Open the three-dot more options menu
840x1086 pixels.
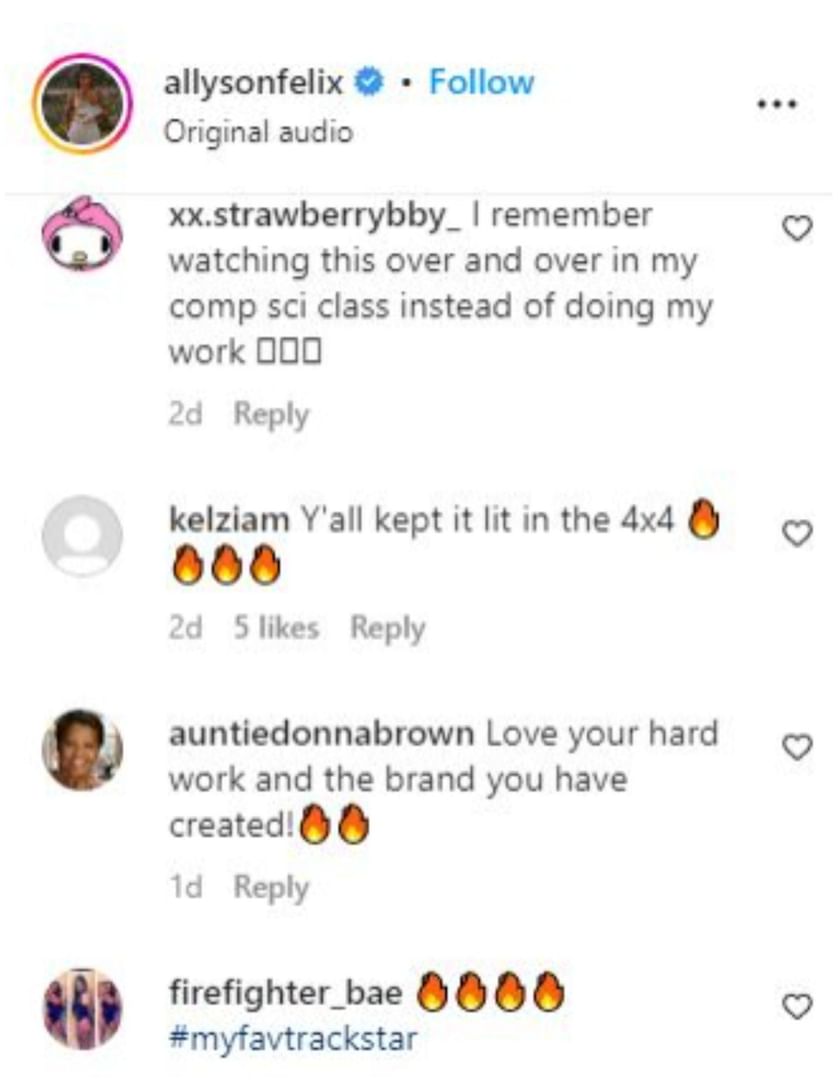(777, 105)
